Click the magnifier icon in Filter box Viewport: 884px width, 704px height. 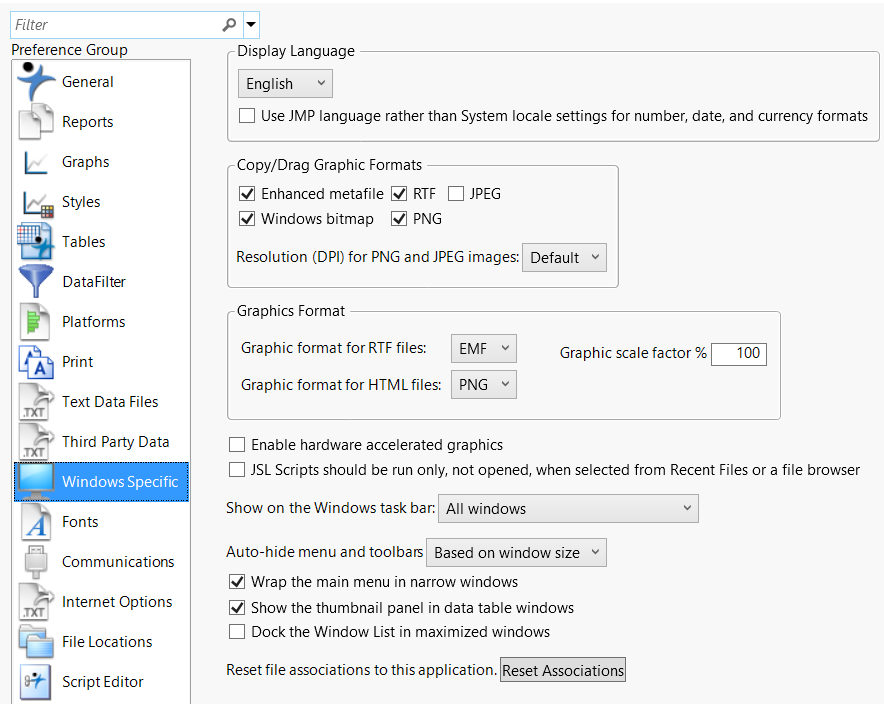point(230,24)
